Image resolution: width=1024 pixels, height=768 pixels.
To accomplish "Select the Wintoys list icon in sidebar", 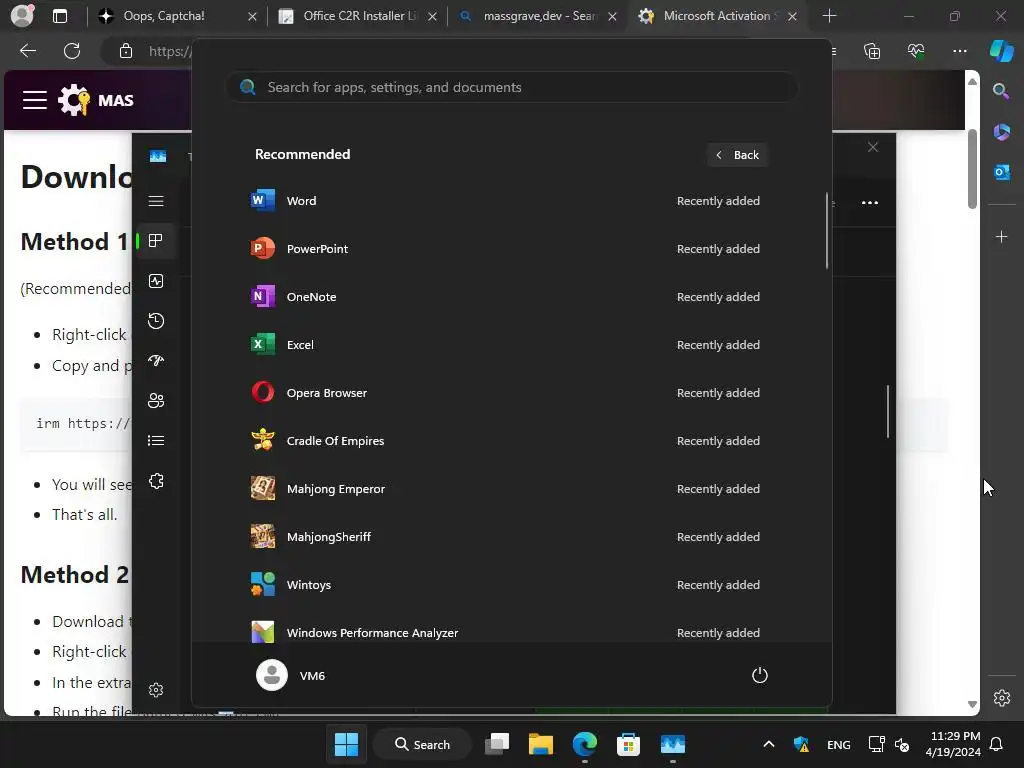I will [156, 440].
